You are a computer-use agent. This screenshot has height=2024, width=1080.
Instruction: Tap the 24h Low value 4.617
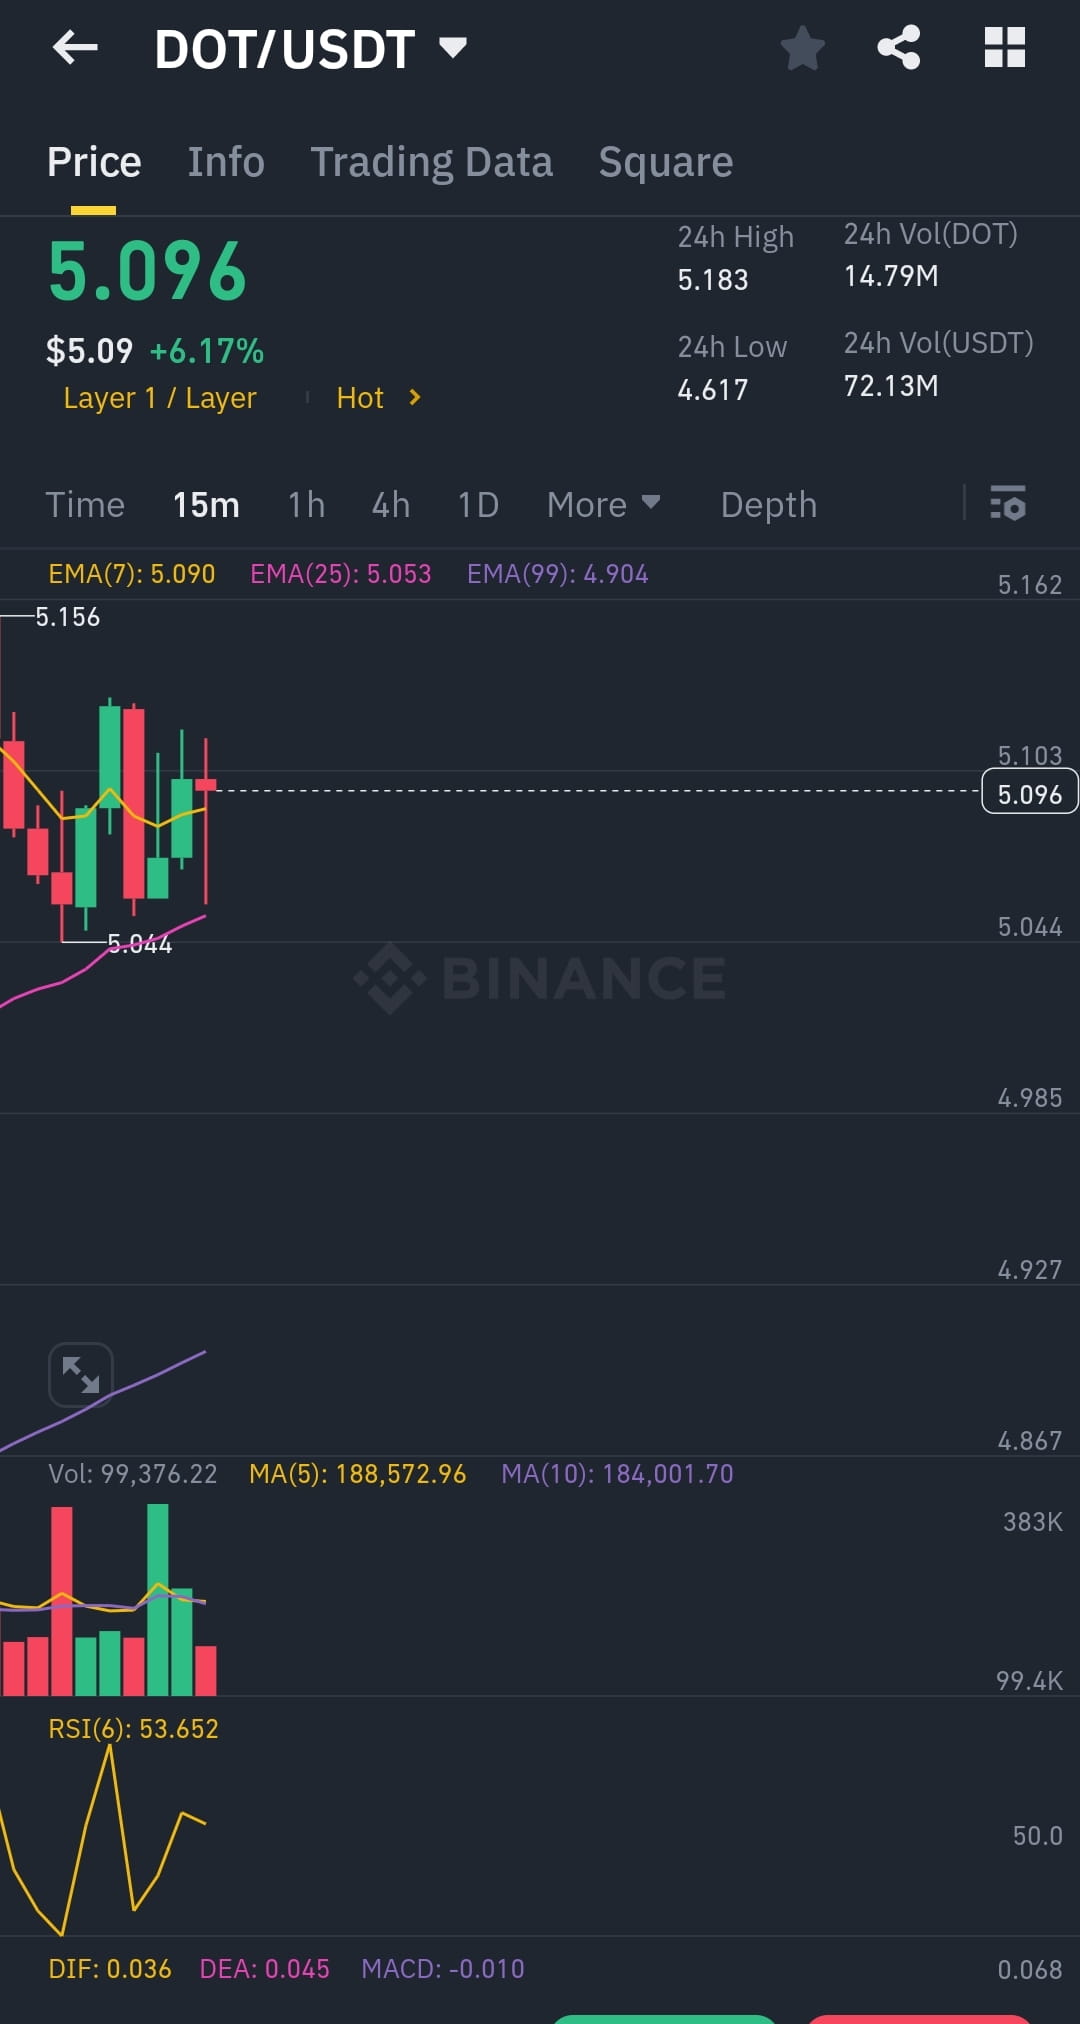point(713,390)
